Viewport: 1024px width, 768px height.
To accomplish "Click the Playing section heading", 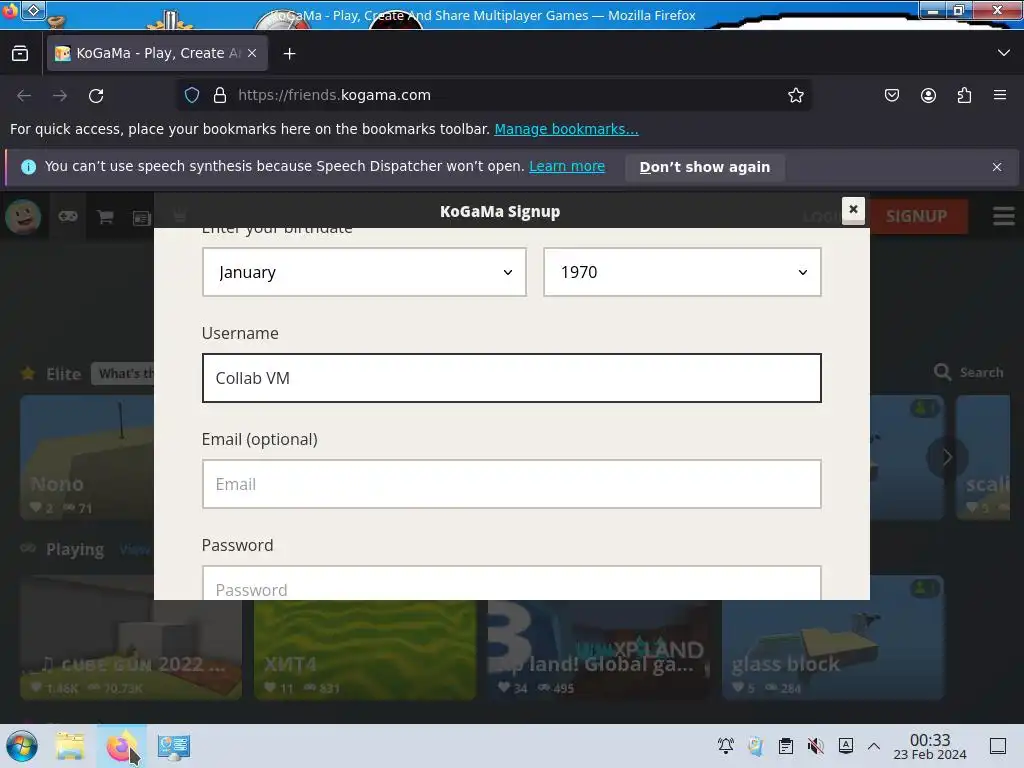I will coord(74,549).
